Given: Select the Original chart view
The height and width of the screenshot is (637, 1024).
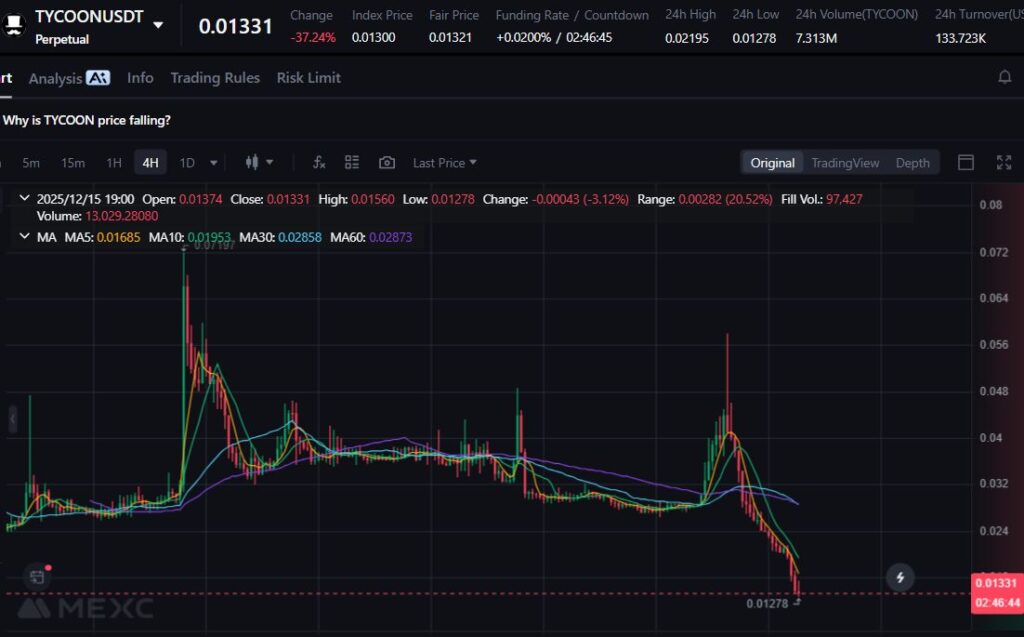Looking at the screenshot, I should [772, 163].
